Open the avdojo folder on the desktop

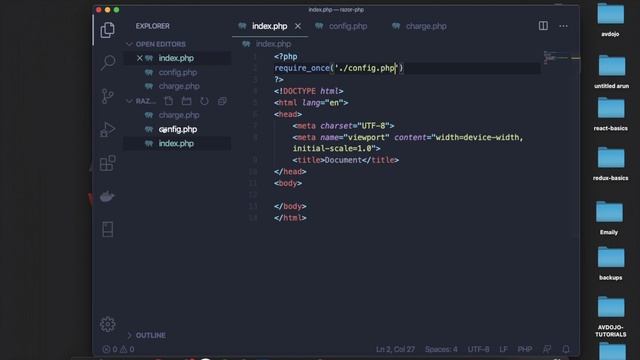coord(611,19)
